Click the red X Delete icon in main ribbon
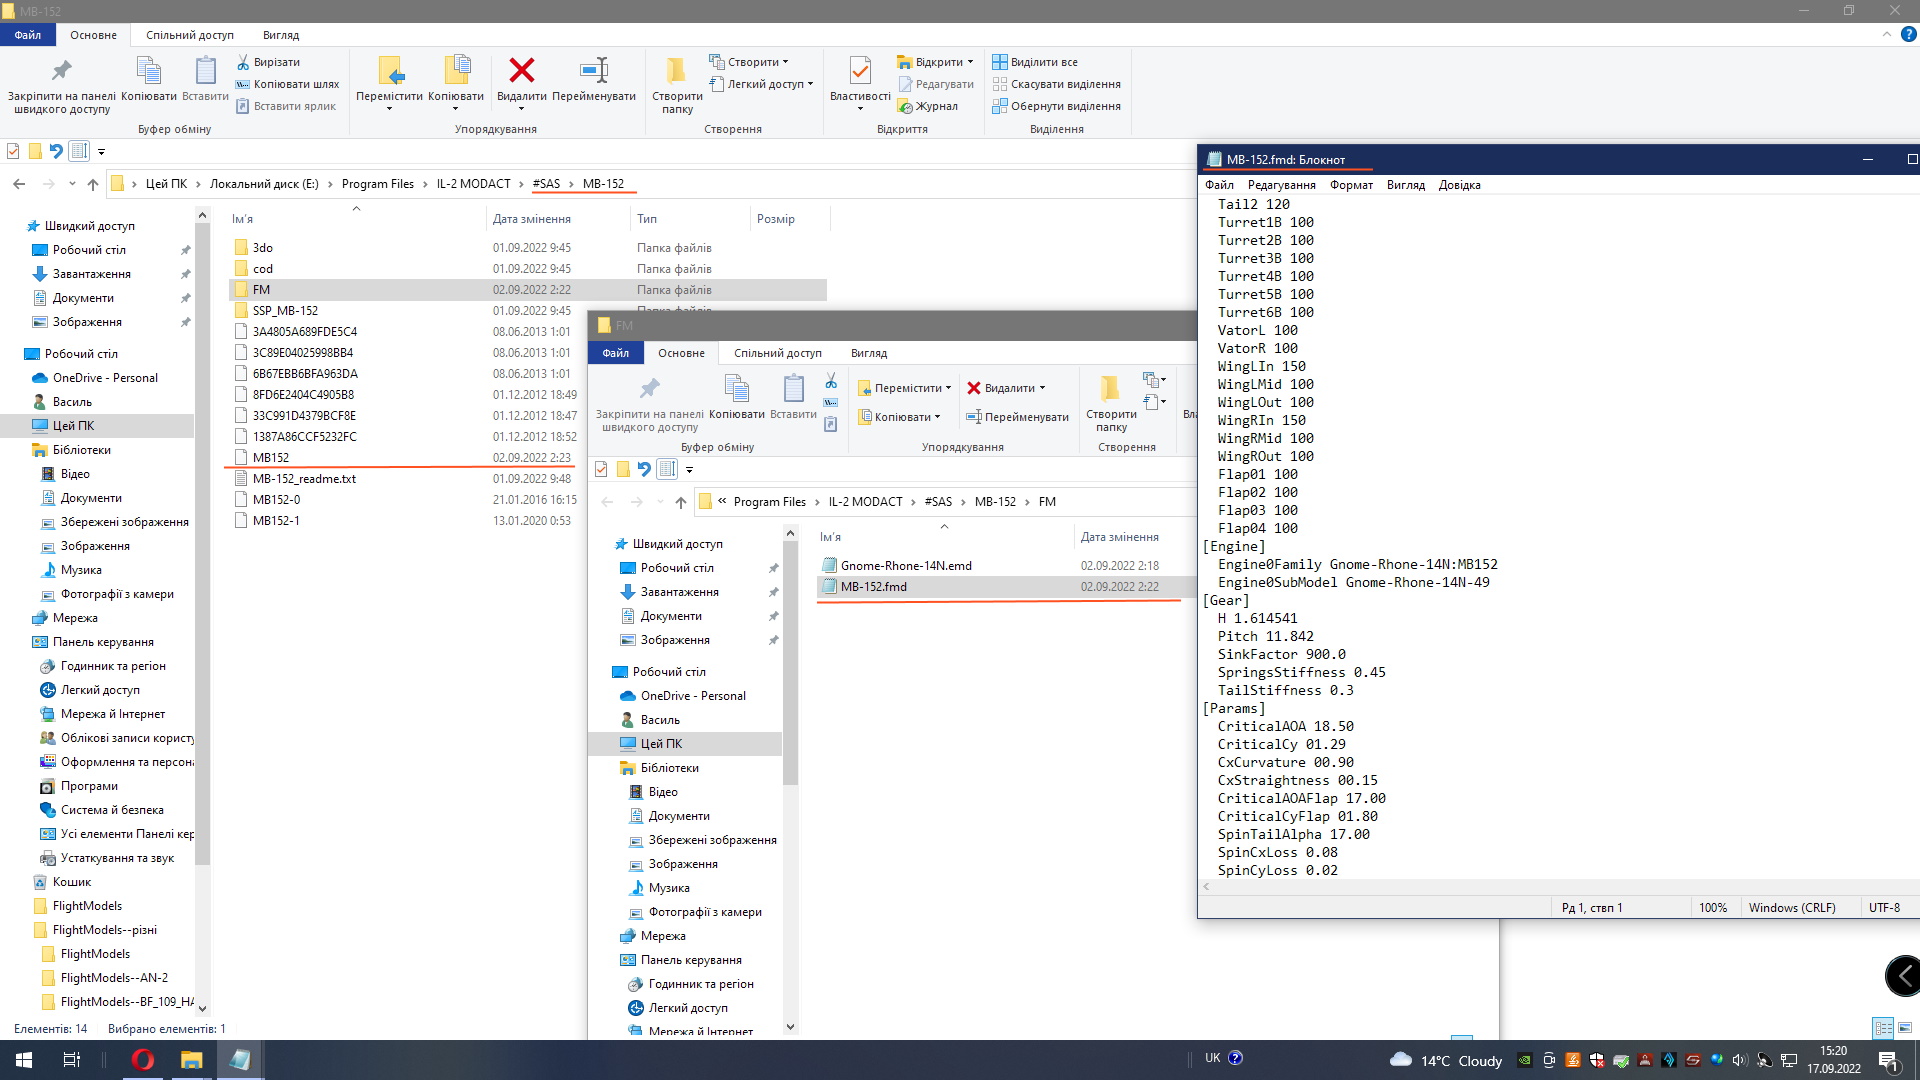Viewport: 1920px width, 1080px height. (x=521, y=72)
